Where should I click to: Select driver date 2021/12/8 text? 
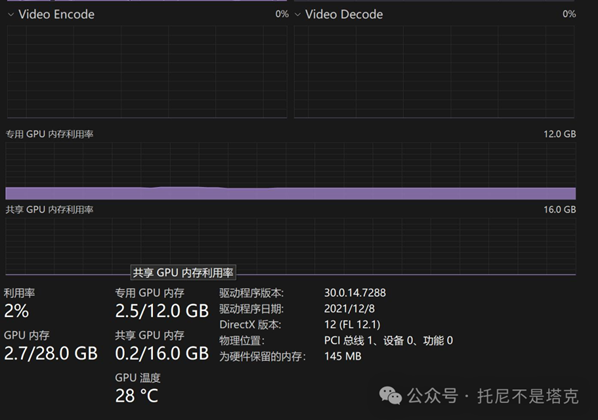[x=349, y=309]
